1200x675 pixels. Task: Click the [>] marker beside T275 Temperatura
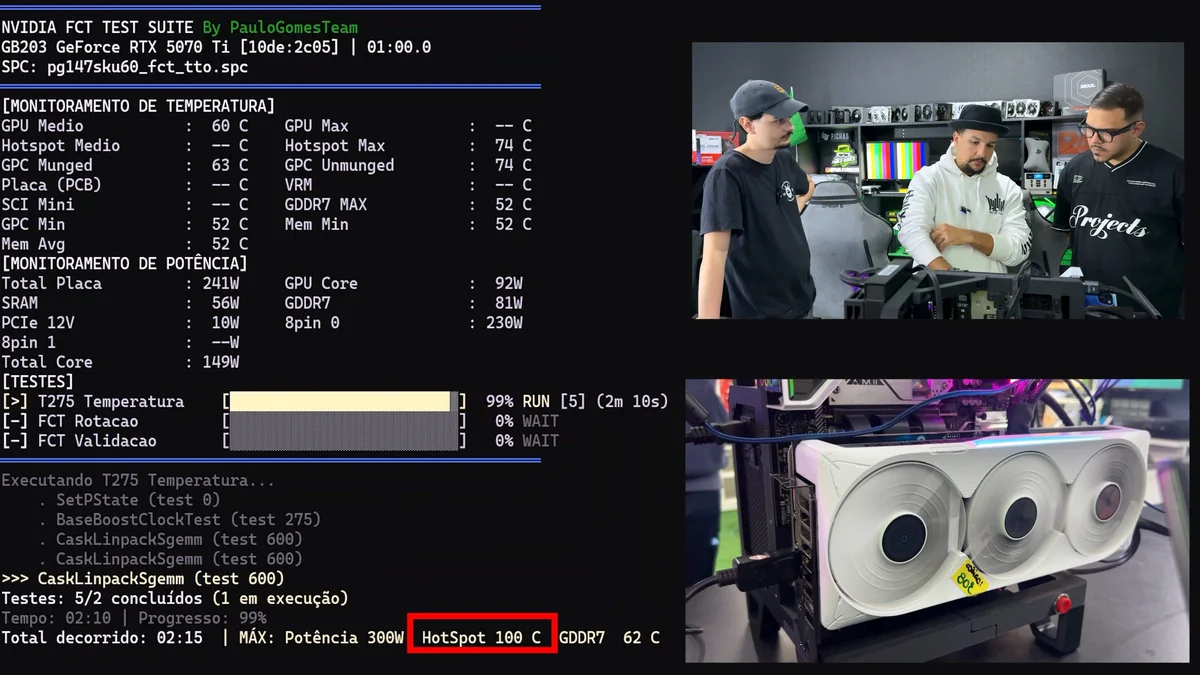[14, 402]
